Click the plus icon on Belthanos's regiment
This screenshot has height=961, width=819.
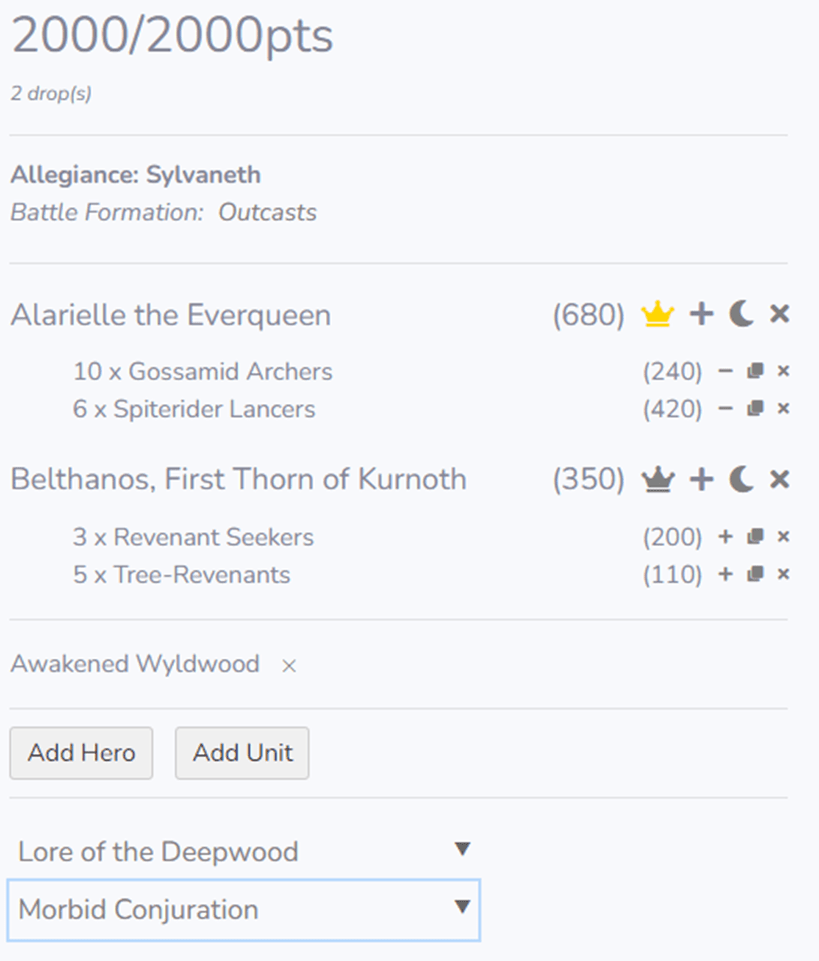[702, 480]
